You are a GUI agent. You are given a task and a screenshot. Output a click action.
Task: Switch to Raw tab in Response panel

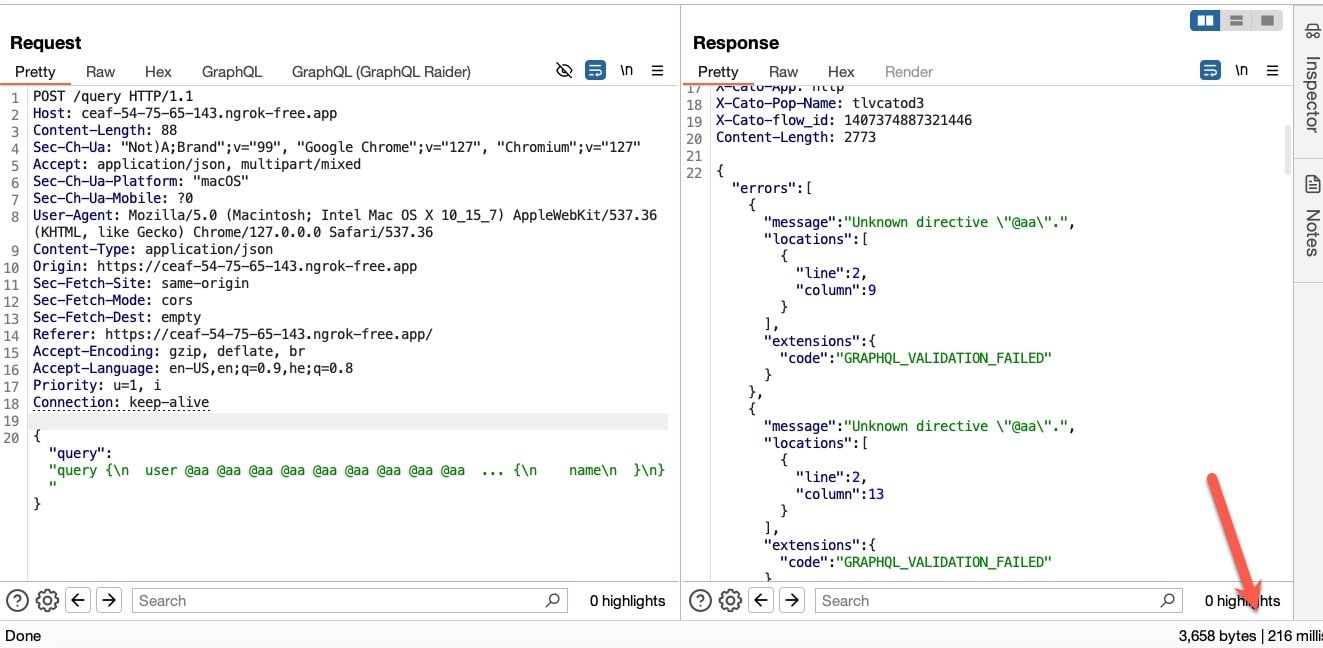tap(783, 72)
